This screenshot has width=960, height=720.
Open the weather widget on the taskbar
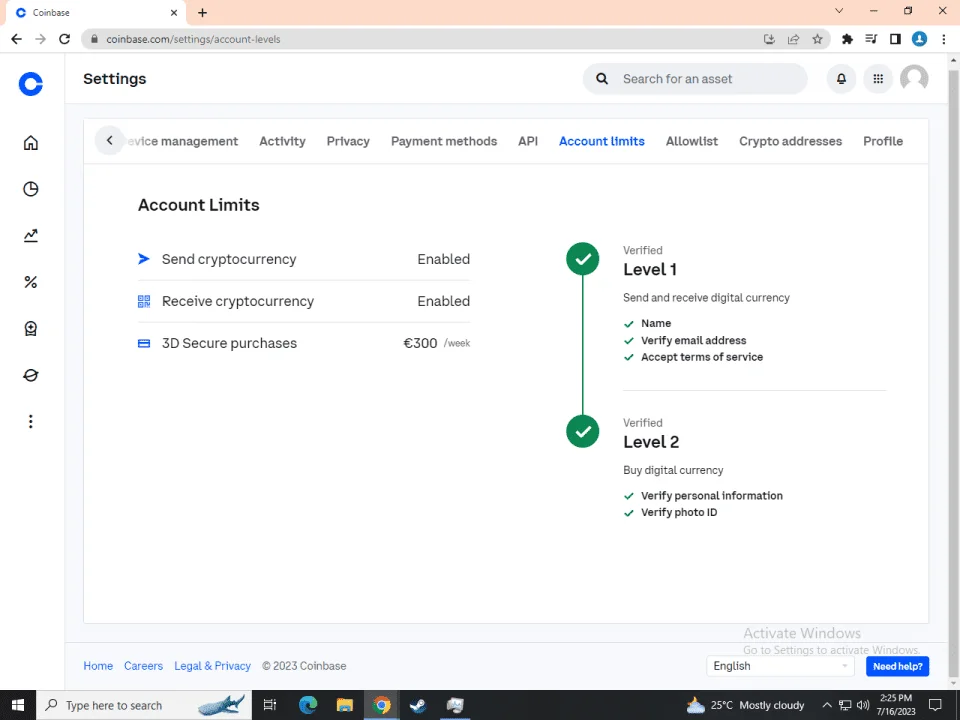[745, 705]
